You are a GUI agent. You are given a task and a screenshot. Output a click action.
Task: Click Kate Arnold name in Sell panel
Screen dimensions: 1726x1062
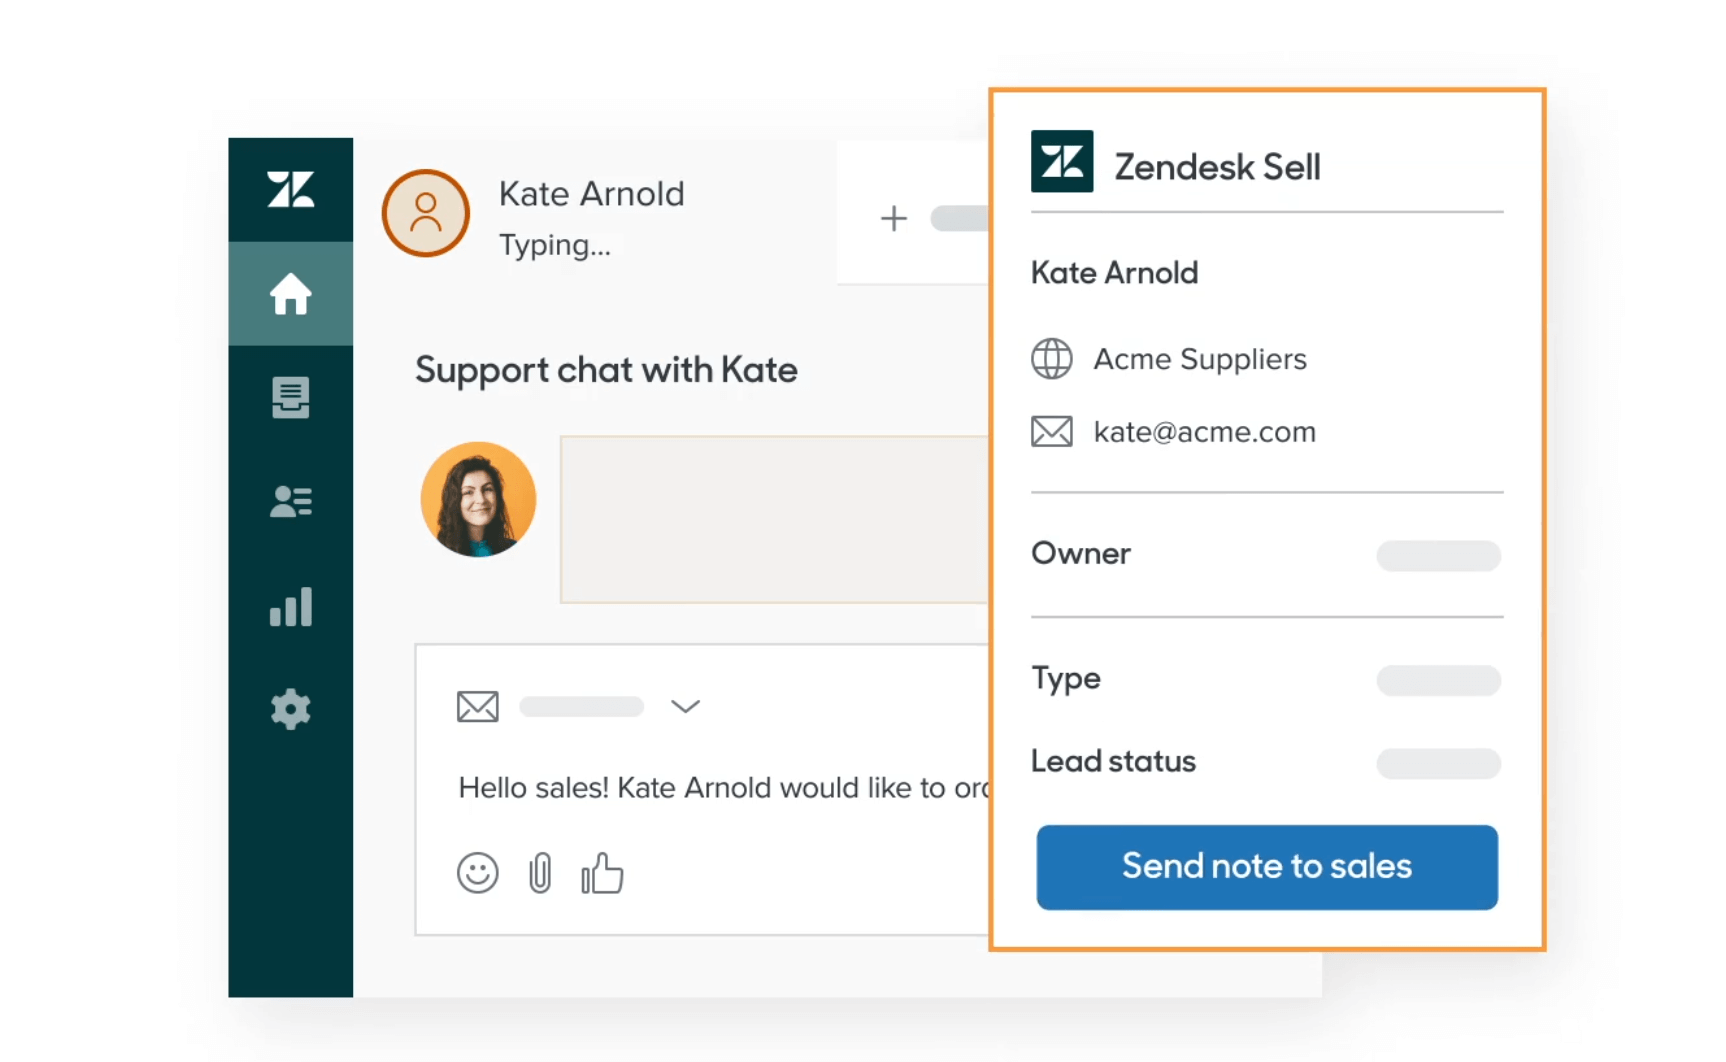pyautogui.click(x=1115, y=273)
